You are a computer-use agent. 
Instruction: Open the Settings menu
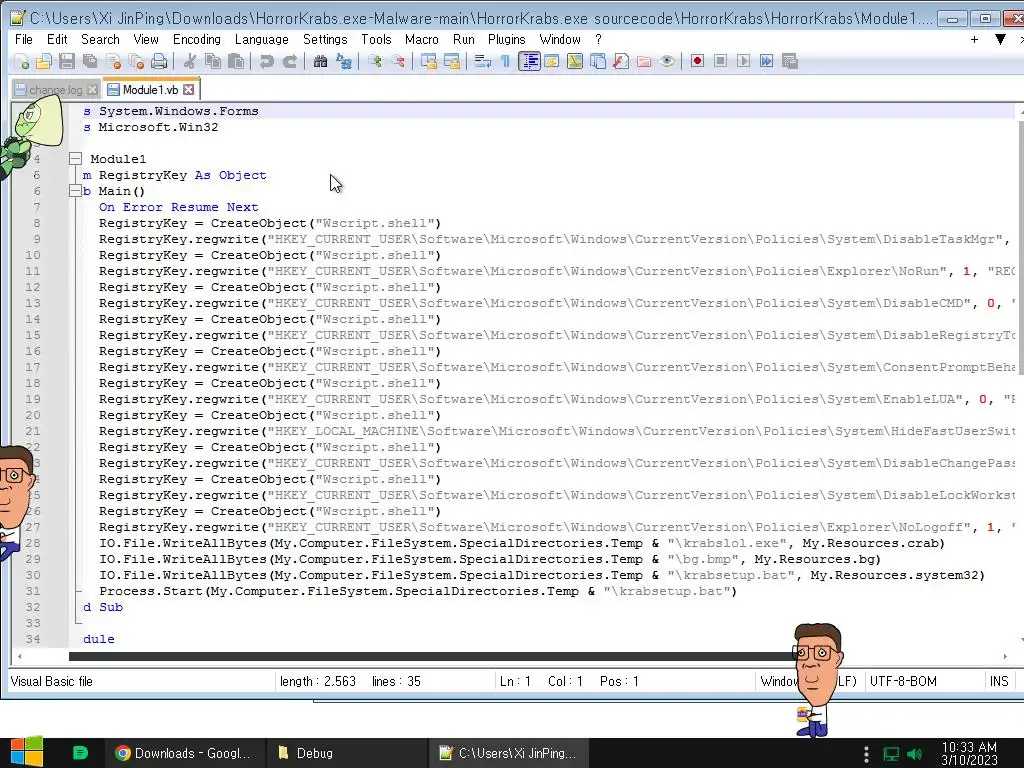coord(325,39)
